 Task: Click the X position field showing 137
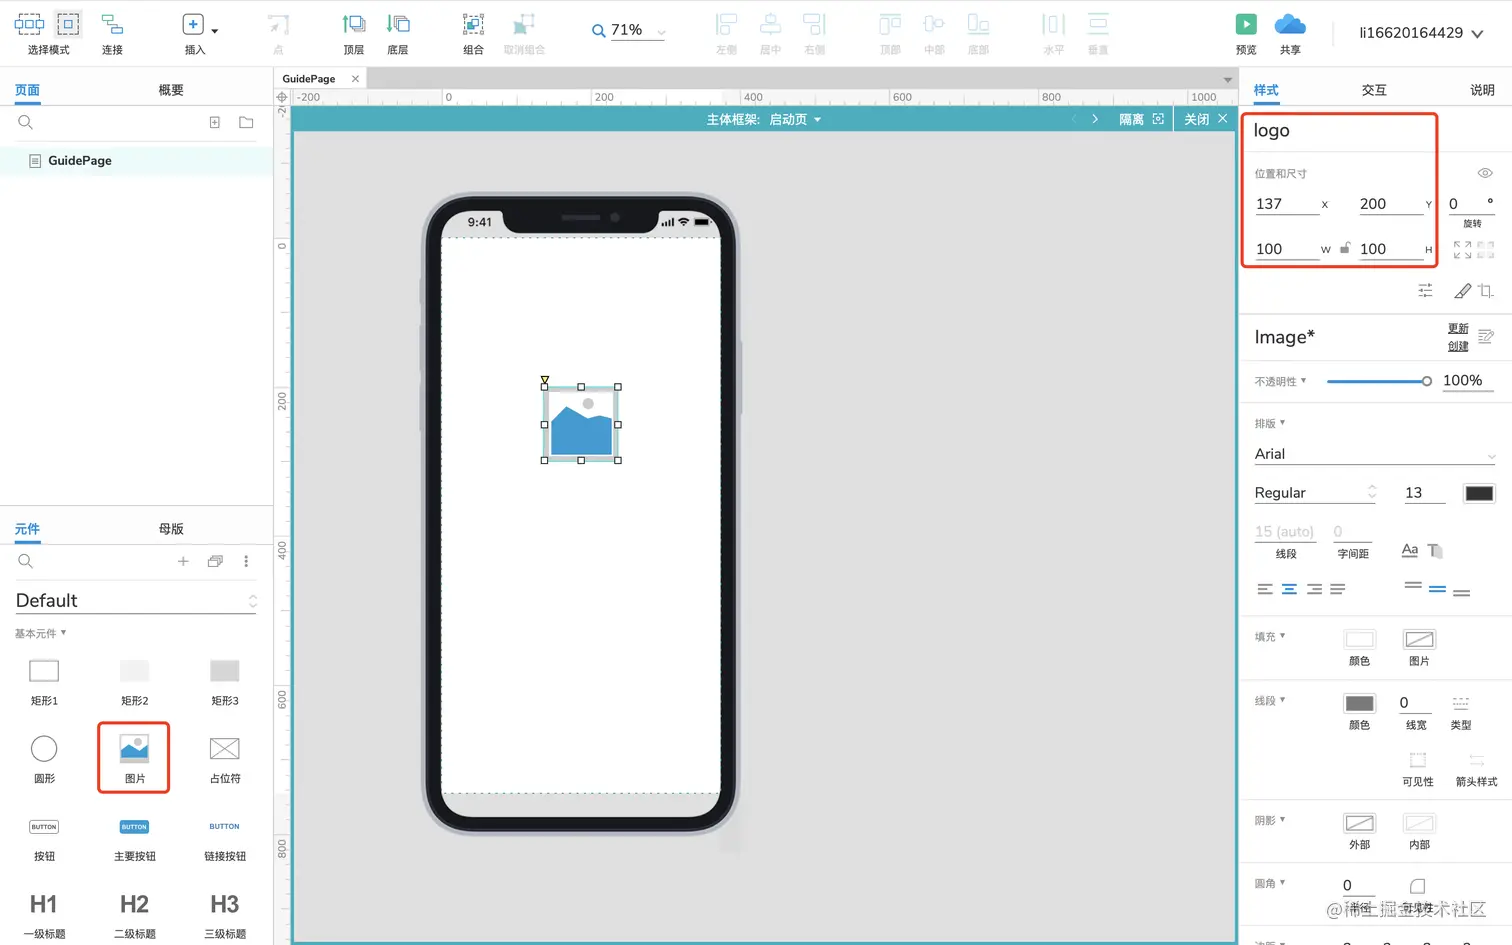1287,204
